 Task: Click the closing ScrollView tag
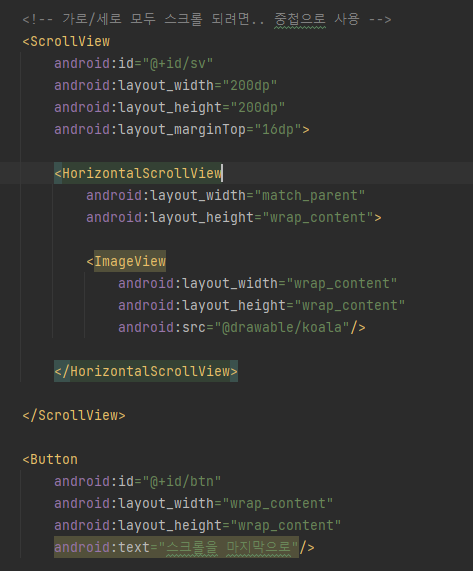74,415
